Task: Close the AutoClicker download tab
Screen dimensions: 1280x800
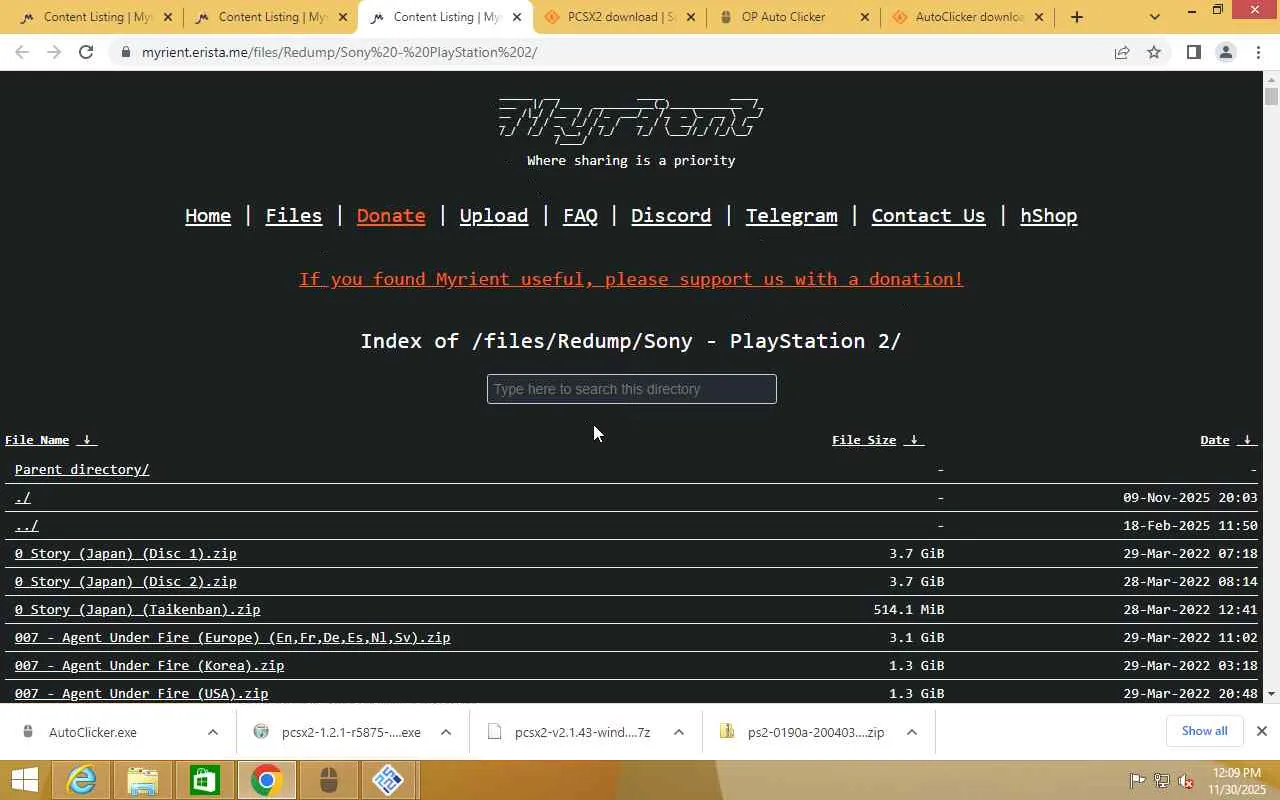Action: coord(1039,17)
